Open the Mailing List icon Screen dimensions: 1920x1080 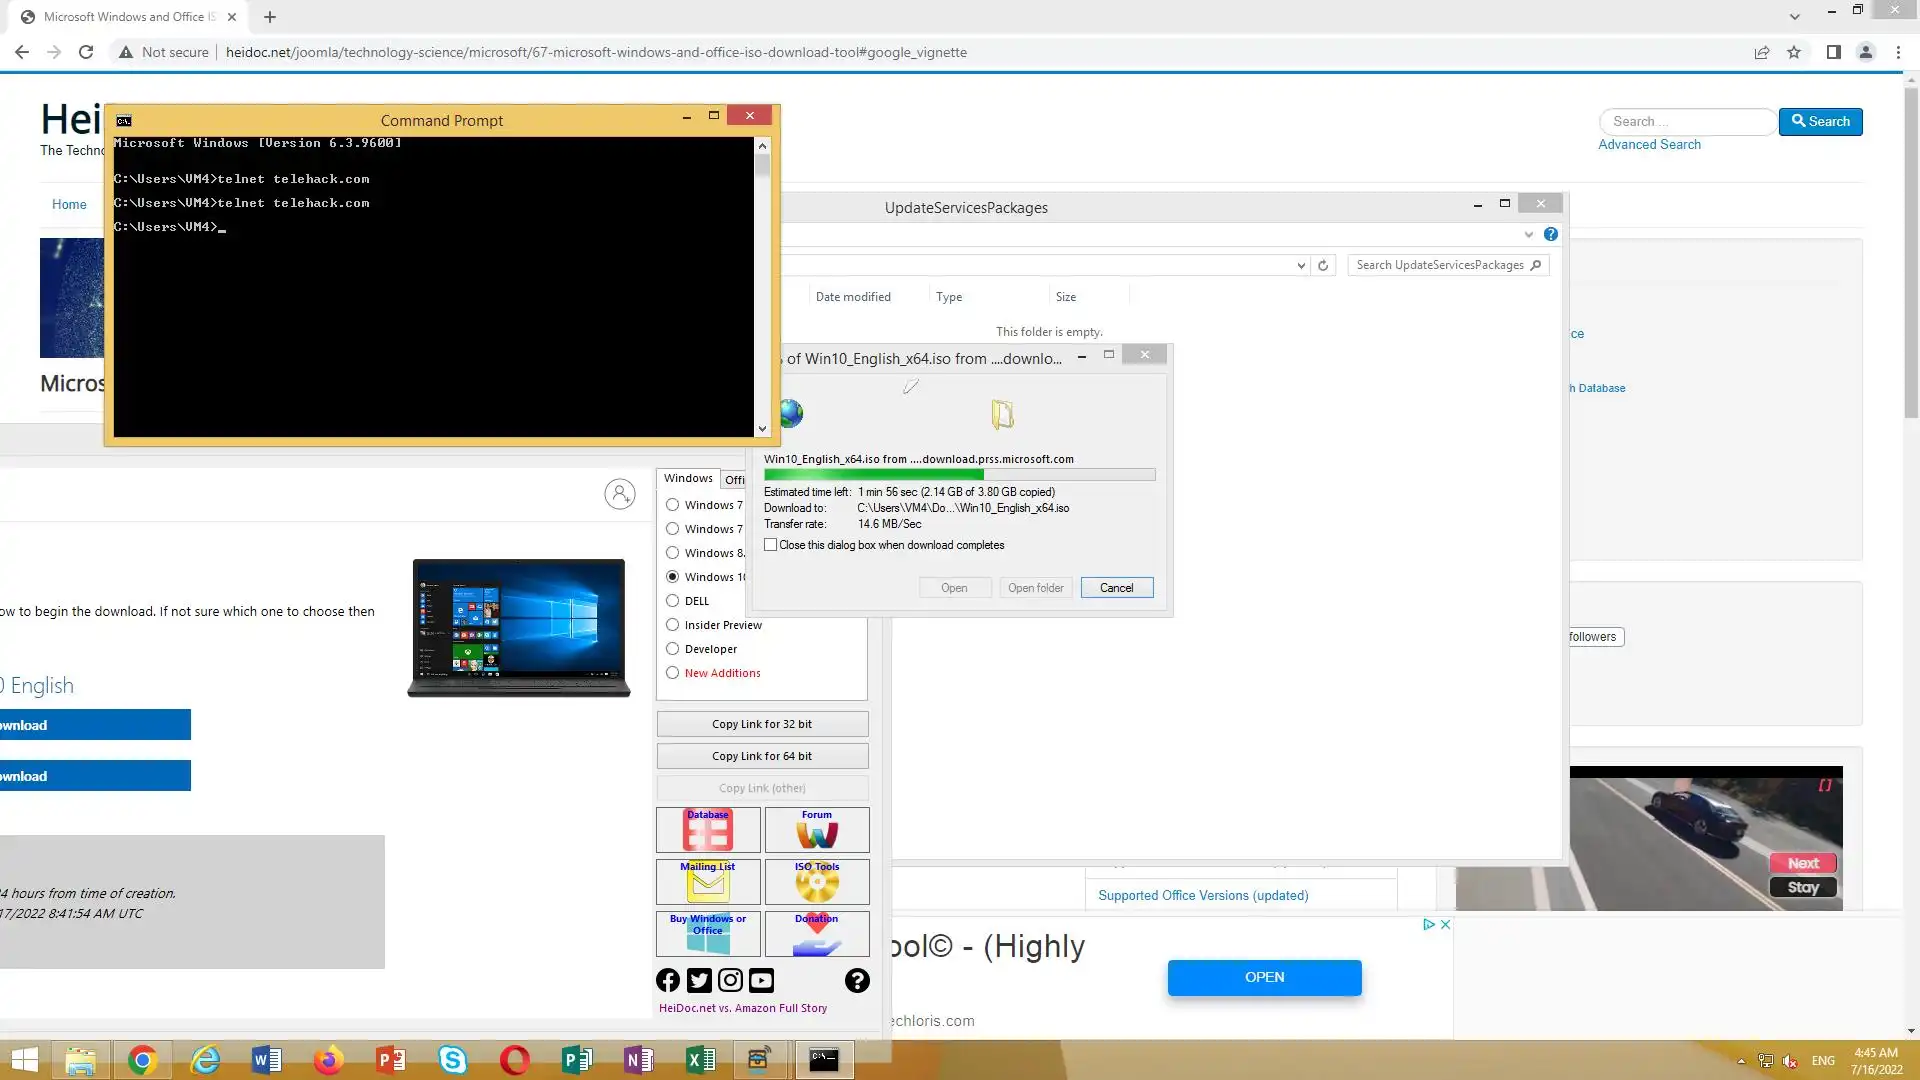[708, 882]
